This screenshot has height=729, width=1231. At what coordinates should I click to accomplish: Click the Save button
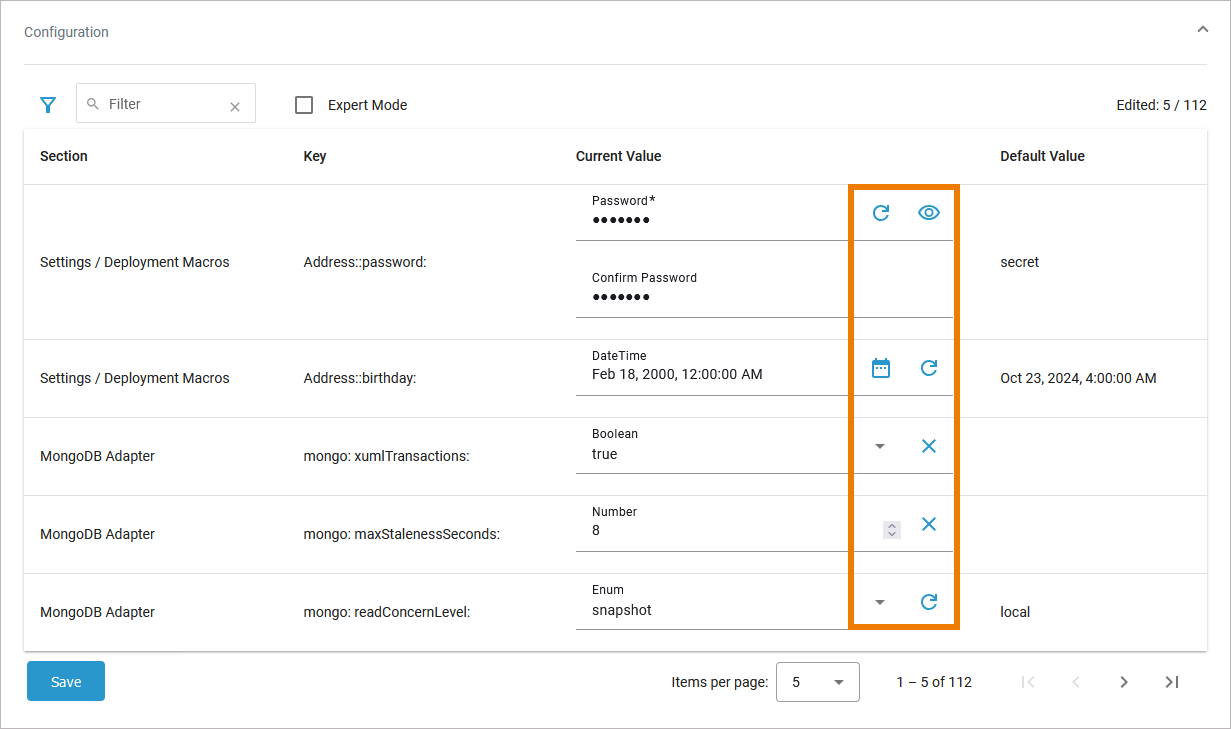[66, 682]
